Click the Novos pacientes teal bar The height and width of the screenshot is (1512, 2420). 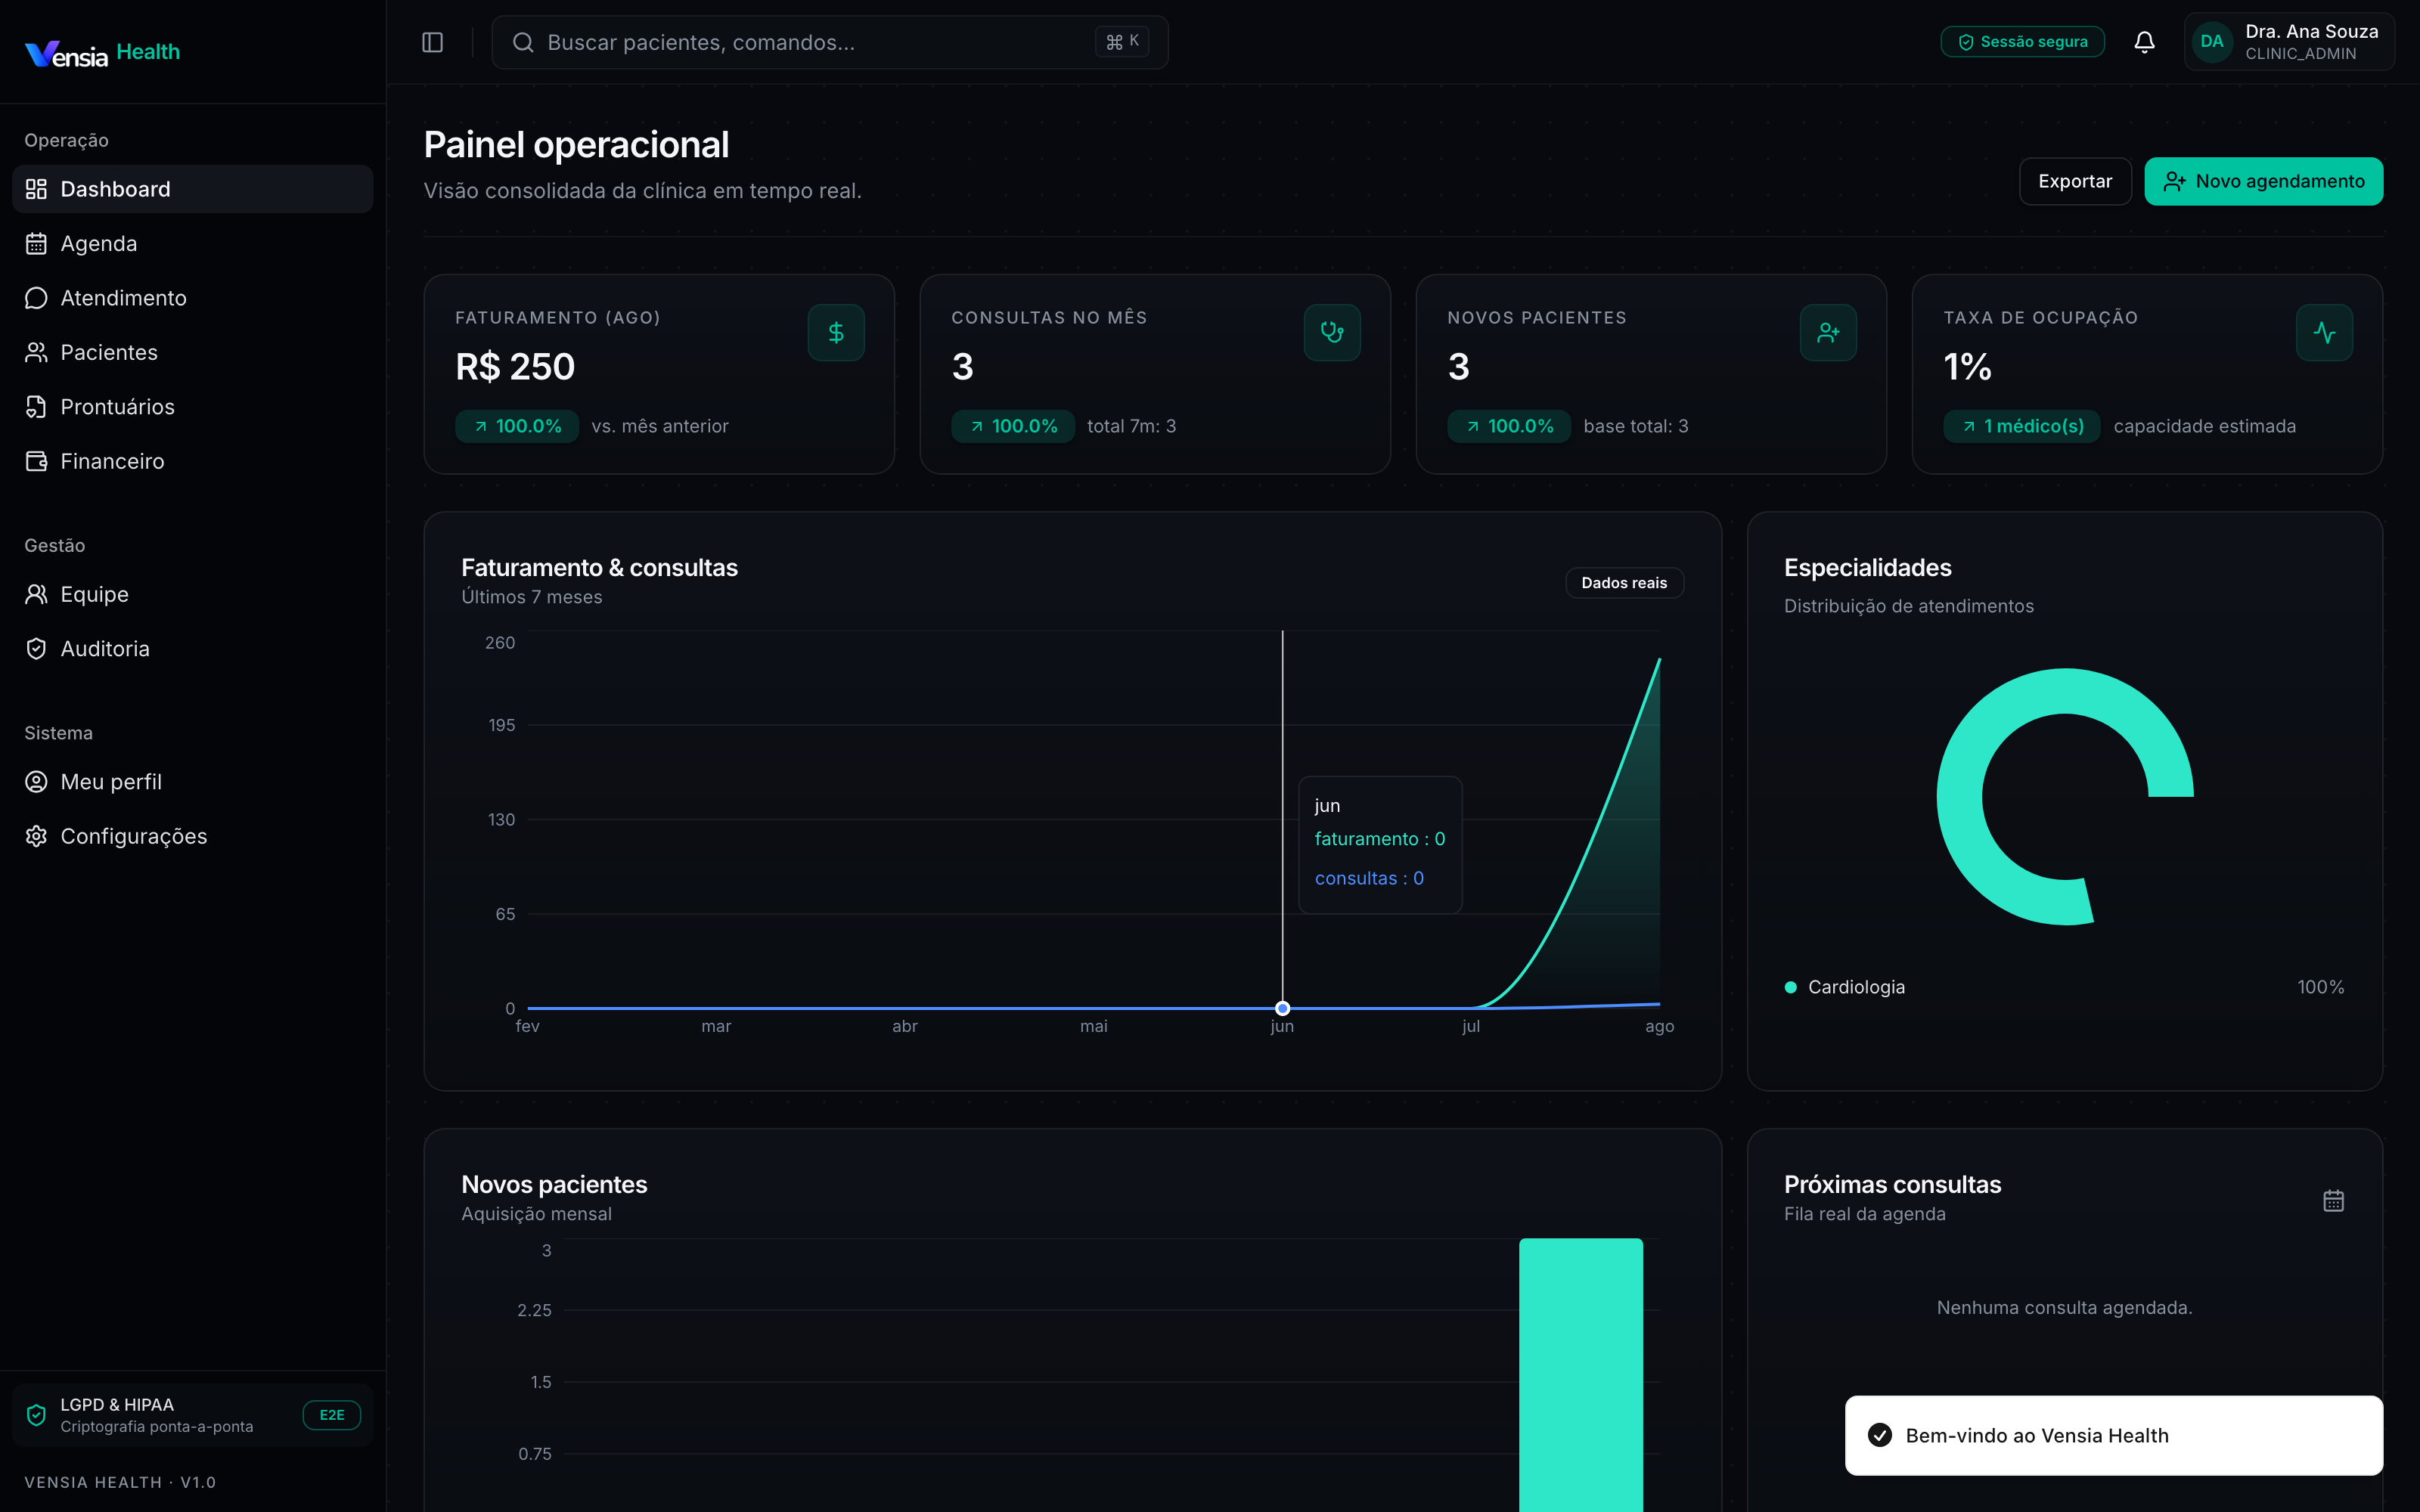[x=1580, y=1375]
